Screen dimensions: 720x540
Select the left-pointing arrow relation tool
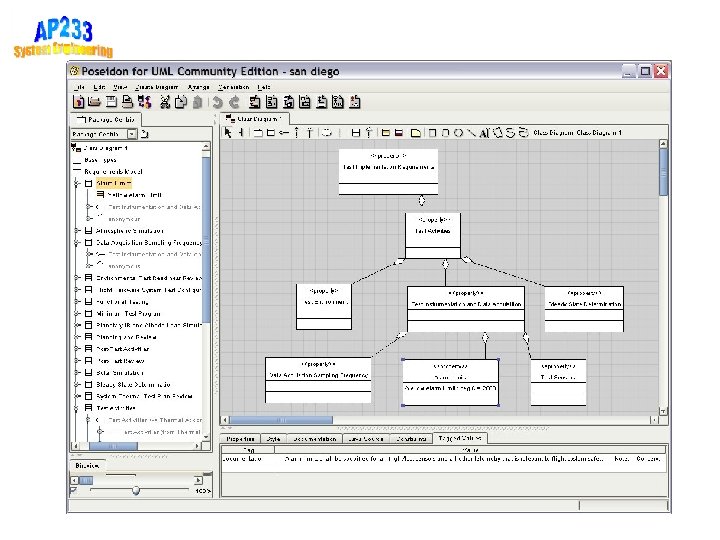(x=284, y=133)
